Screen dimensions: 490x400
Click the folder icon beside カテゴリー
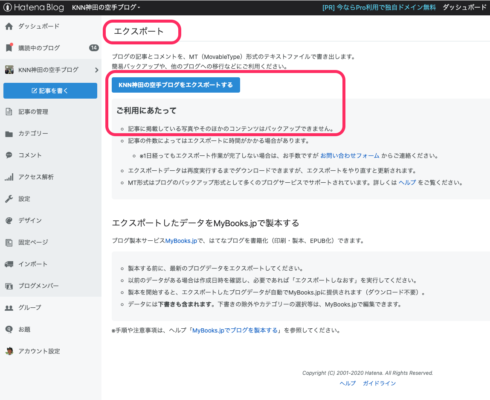tap(9, 134)
